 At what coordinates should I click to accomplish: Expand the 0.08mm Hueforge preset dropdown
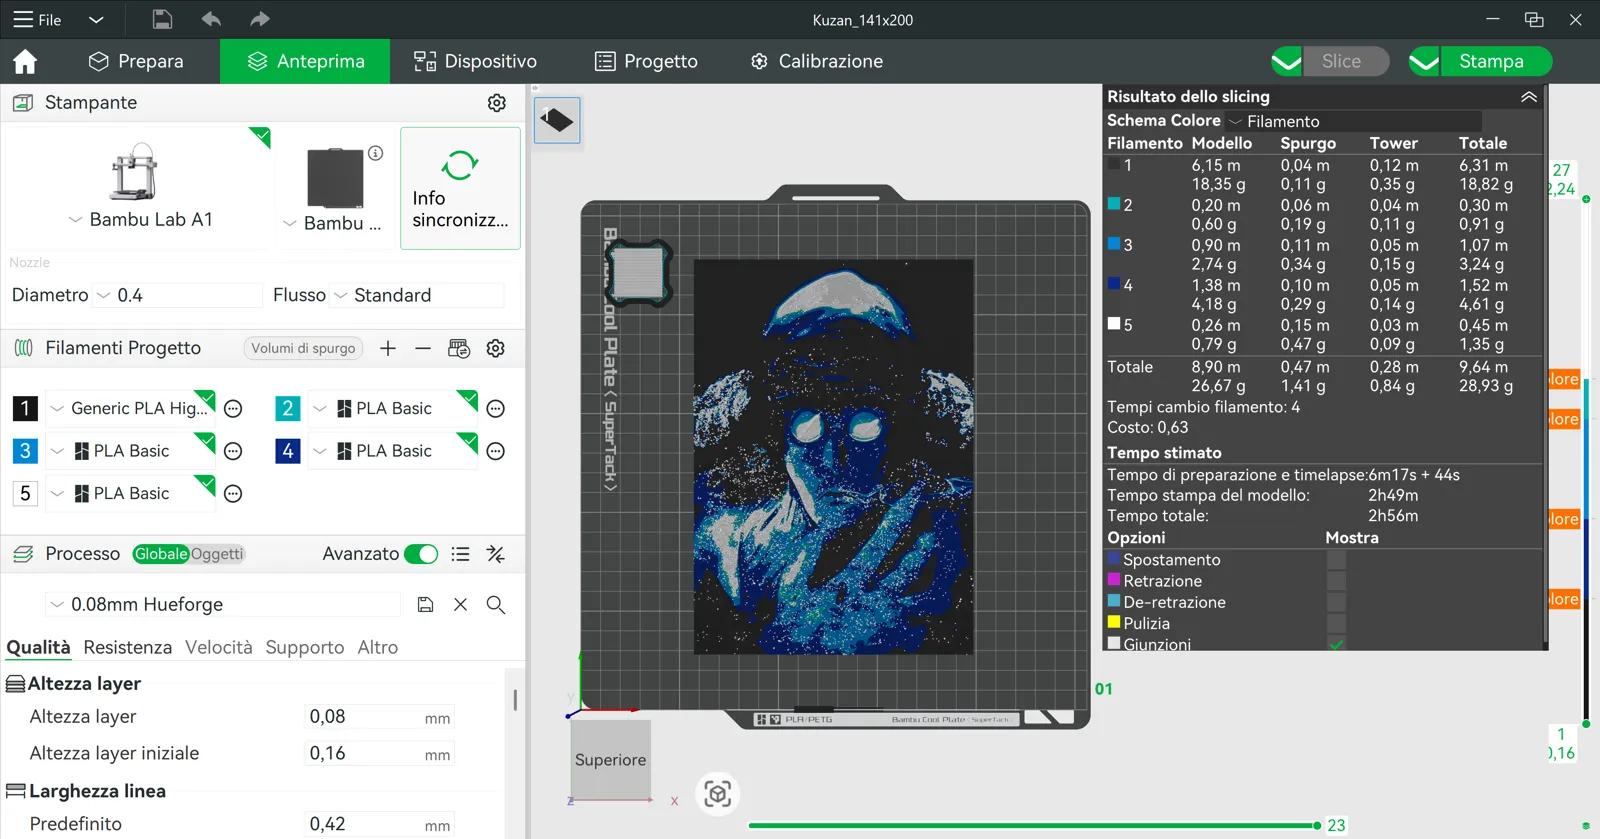[x=222, y=605]
